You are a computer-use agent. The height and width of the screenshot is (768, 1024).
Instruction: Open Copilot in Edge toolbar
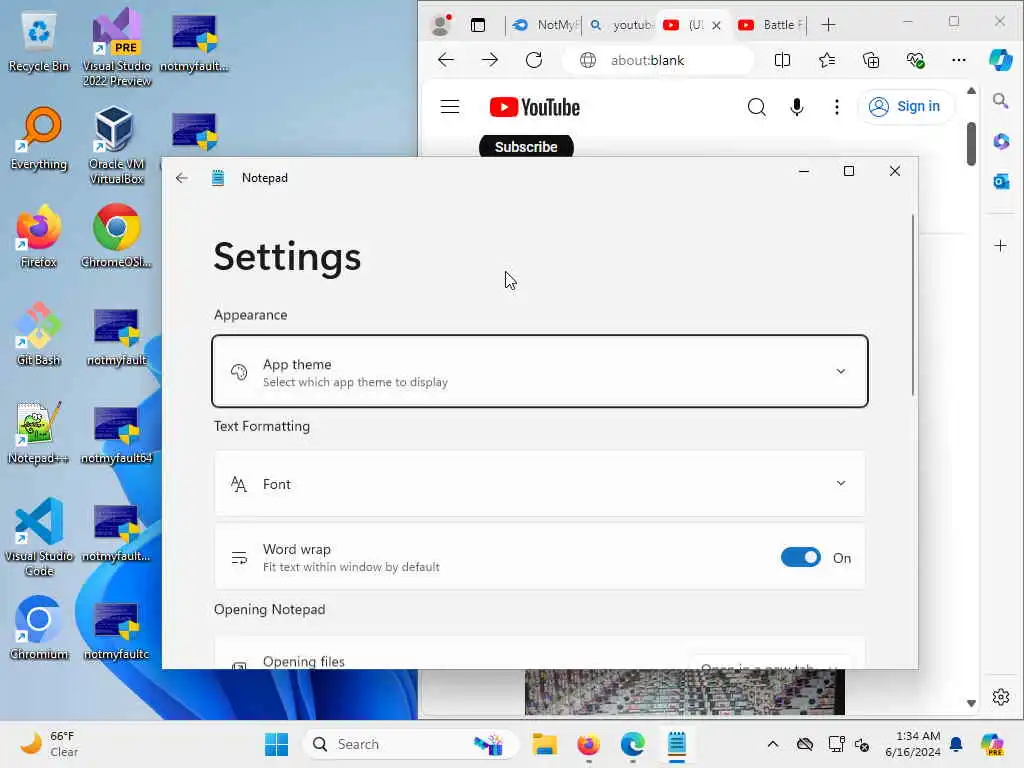(x=1000, y=60)
